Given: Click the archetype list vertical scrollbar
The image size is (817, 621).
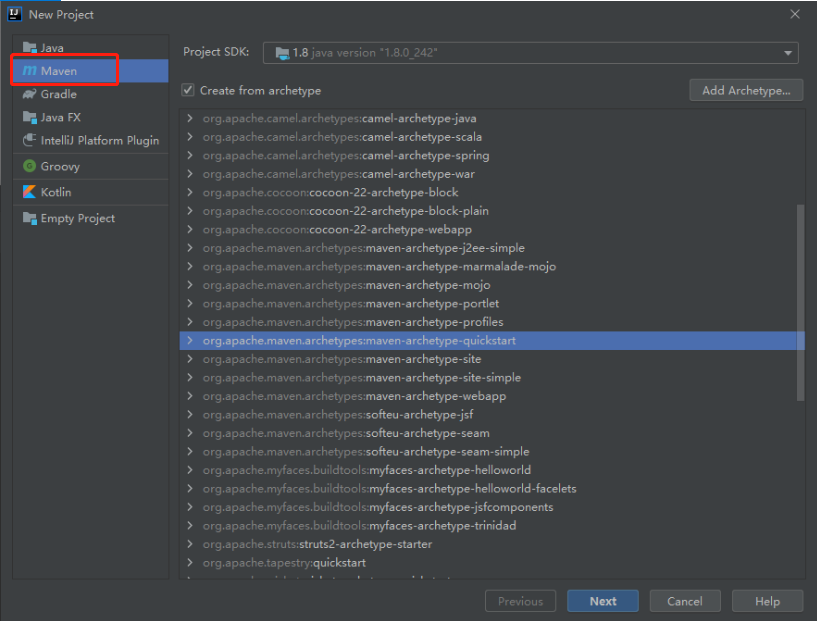Looking at the screenshot, I should pos(799,300).
